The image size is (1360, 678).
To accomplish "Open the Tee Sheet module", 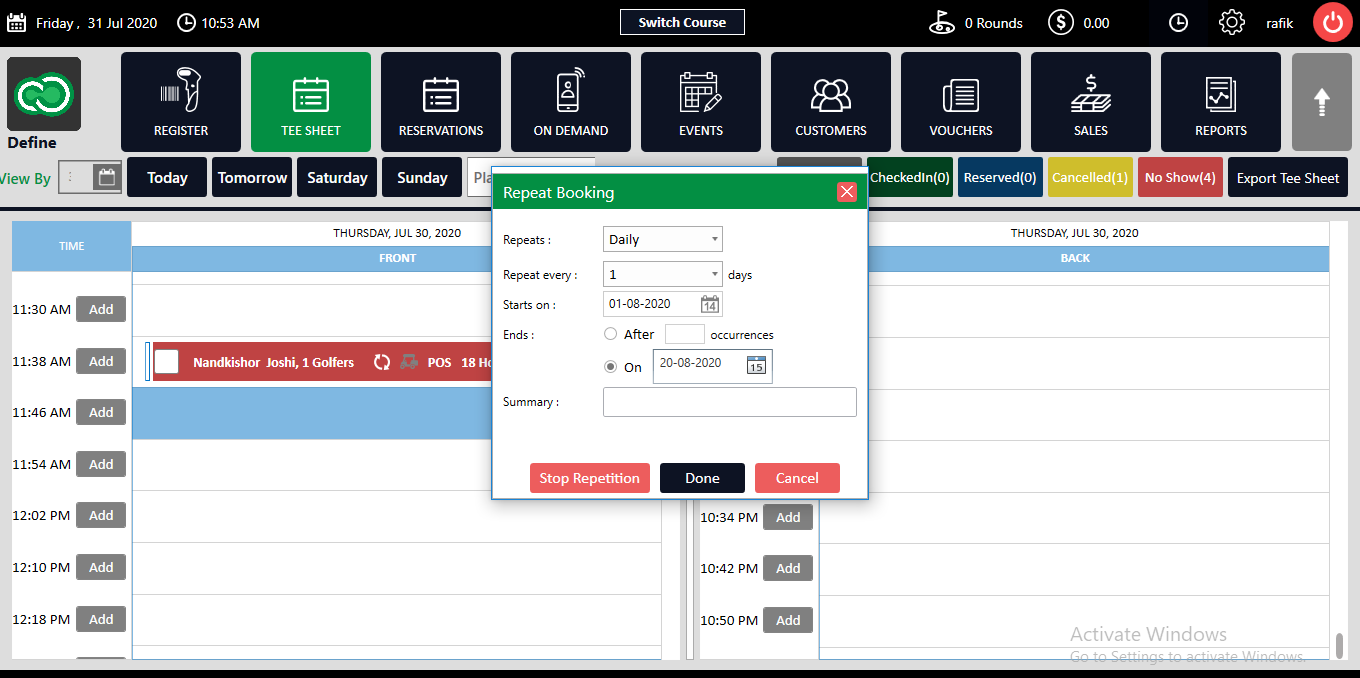I will (311, 102).
